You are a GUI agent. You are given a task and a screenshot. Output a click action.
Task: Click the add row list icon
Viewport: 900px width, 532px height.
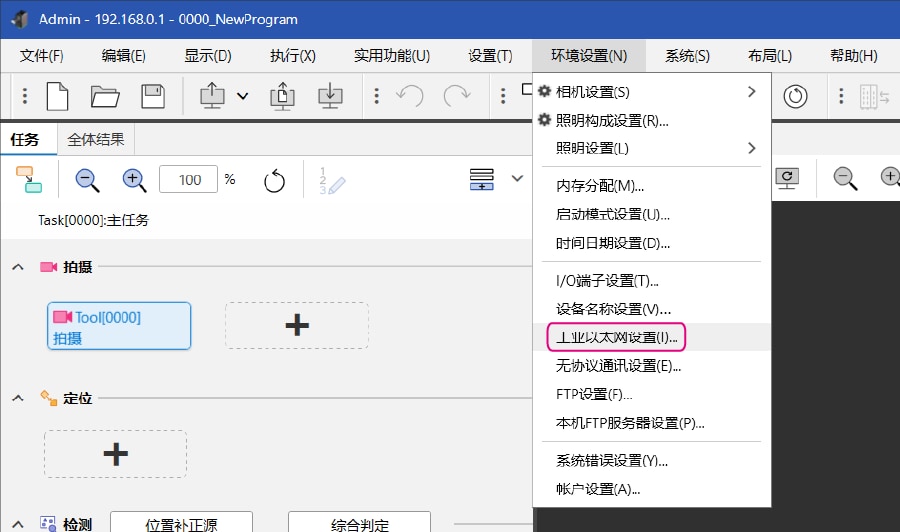click(482, 179)
